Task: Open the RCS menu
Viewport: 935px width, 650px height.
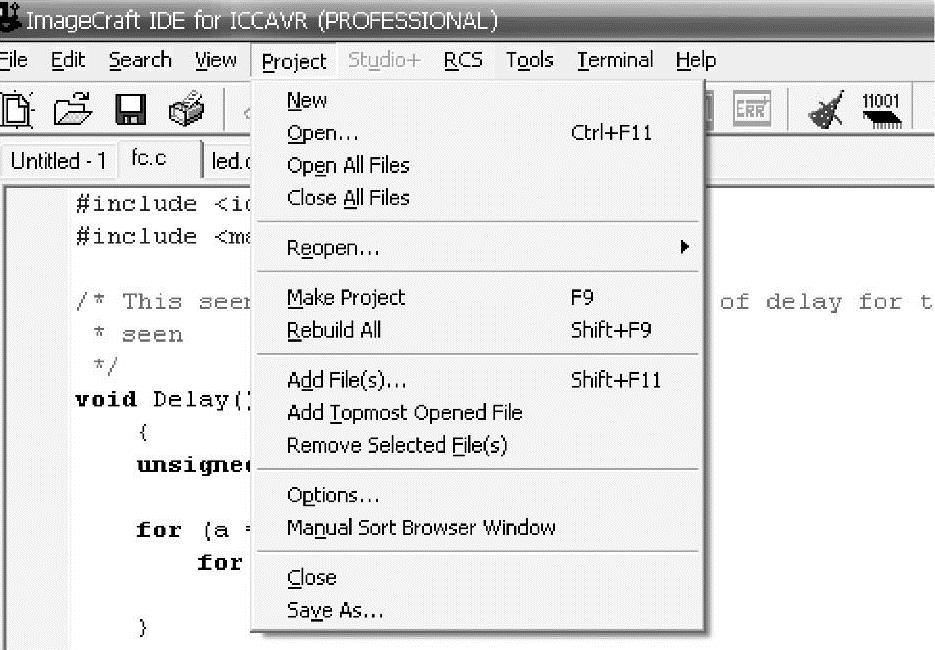Action: [x=463, y=61]
